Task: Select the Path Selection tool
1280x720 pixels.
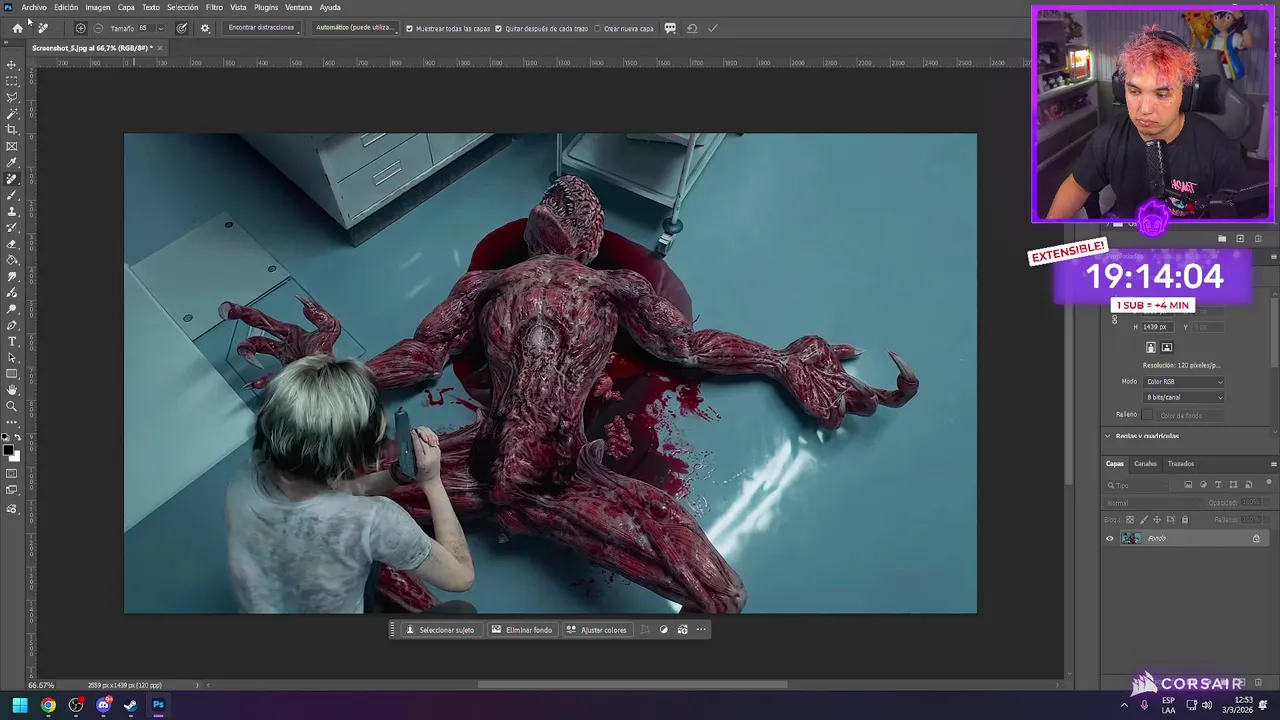Action: point(12,357)
